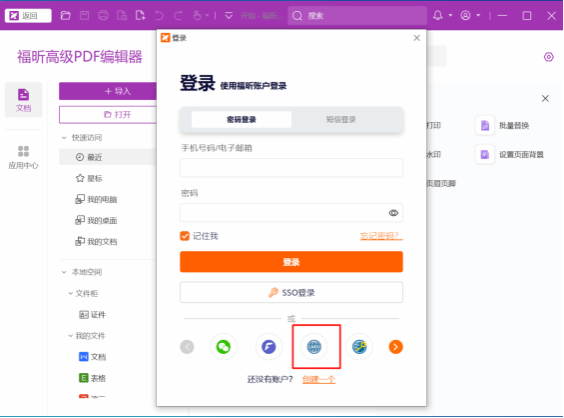Choose the globe login icon
The height and width of the screenshot is (418, 564).
tap(314, 347)
